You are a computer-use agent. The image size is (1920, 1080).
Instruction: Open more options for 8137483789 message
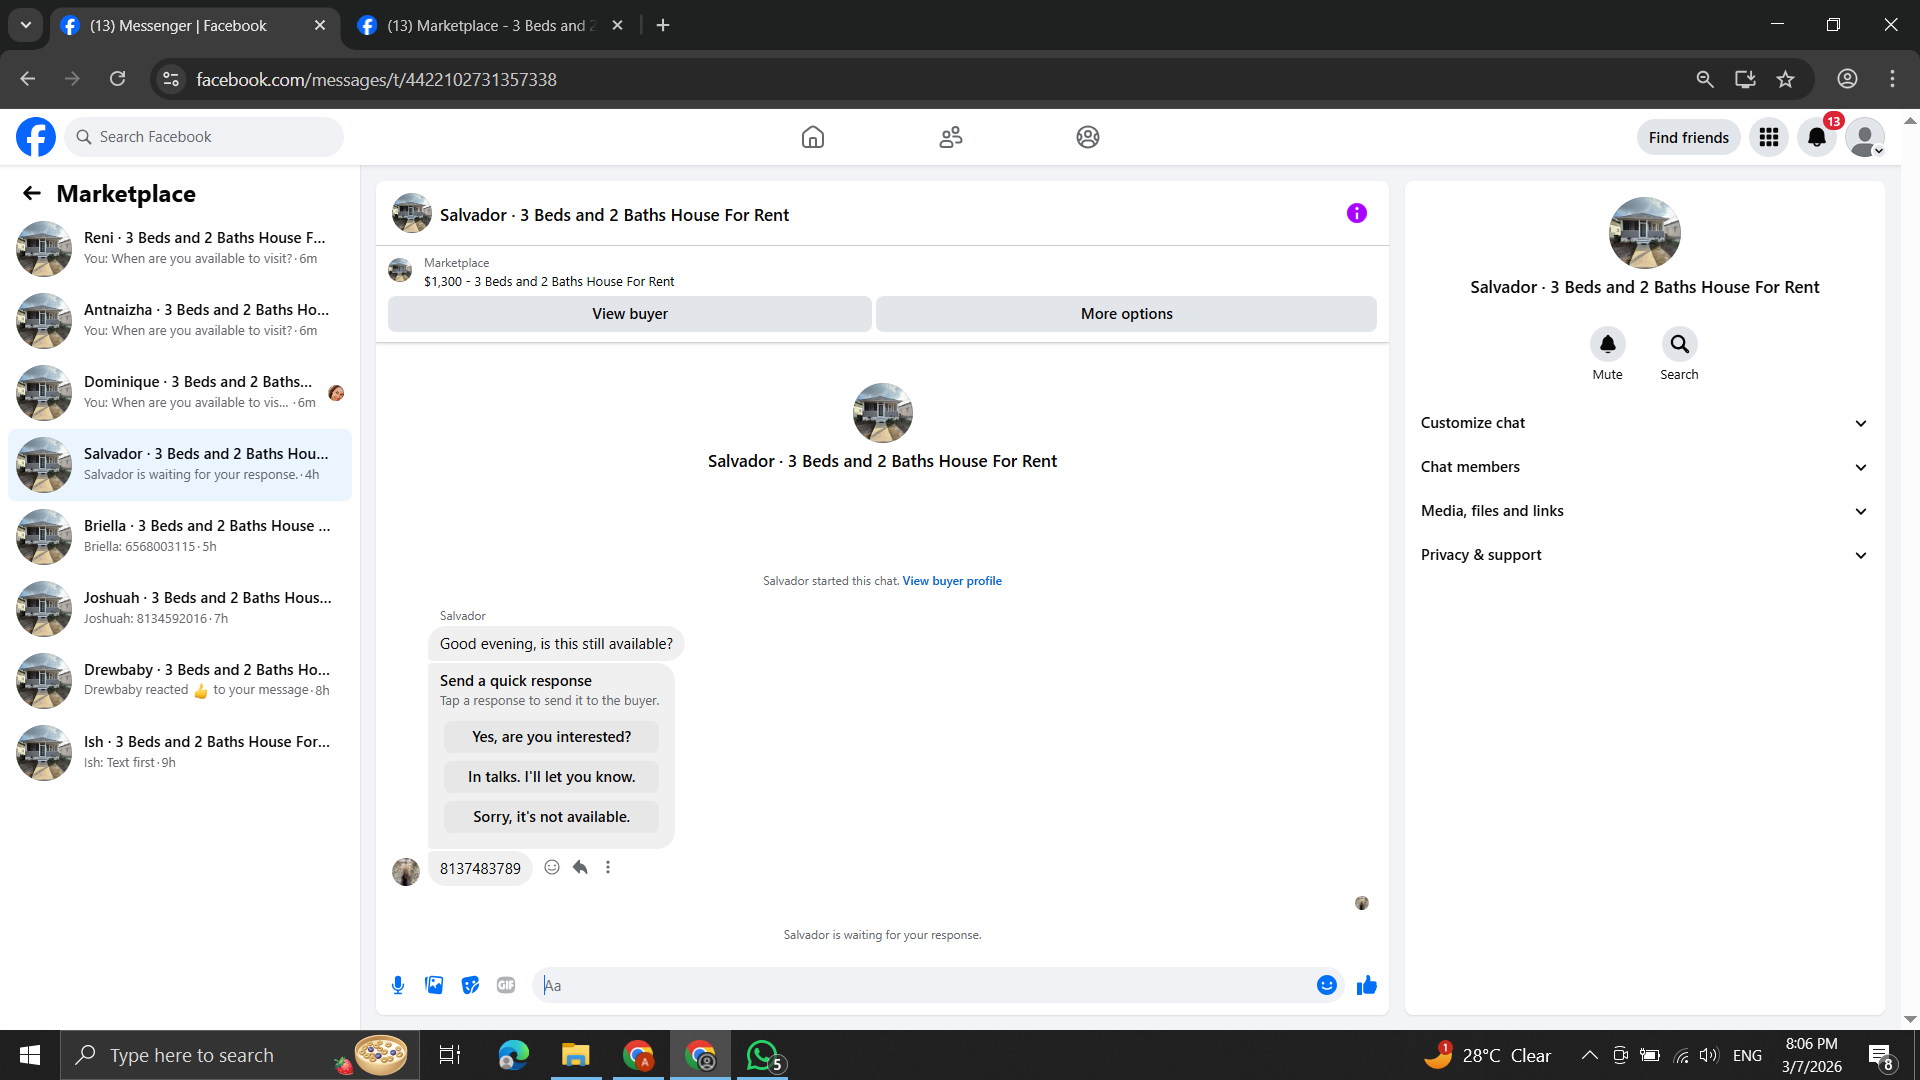(608, 867)
